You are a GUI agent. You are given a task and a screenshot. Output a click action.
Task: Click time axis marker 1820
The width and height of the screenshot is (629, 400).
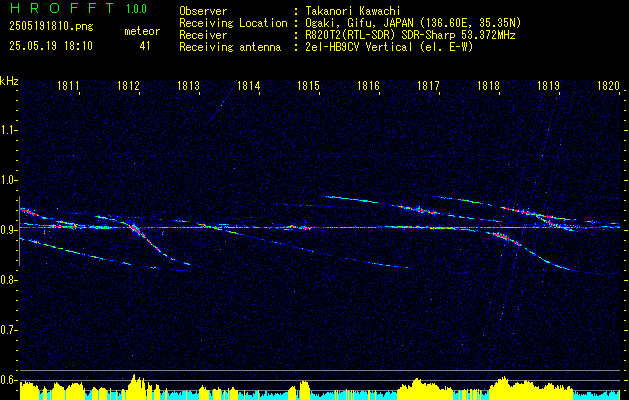608,85
